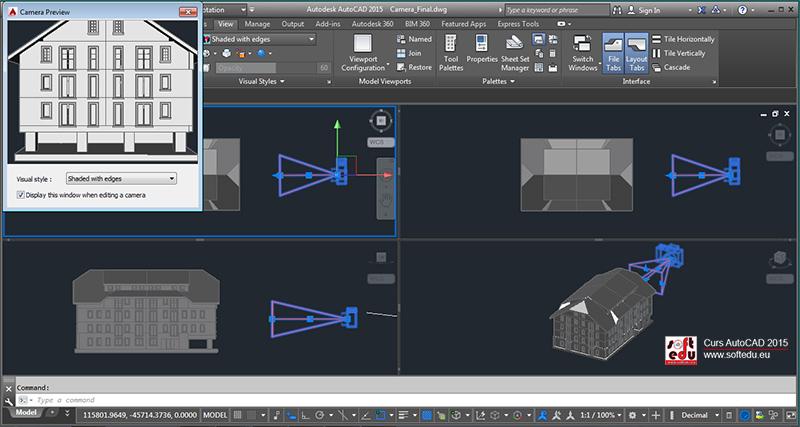Click the Switch Windows button
Viewport: 800px width, 427px height.
[583, 53]
